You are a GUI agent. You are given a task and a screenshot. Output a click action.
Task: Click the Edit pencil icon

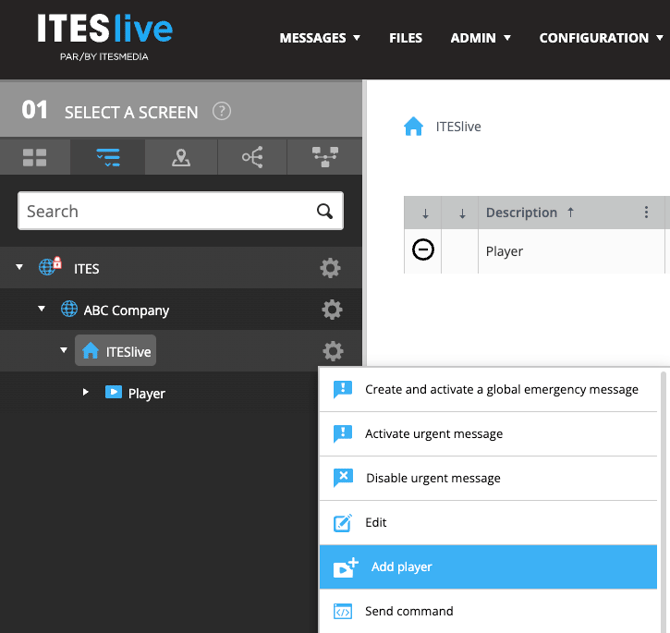point(343,523)
